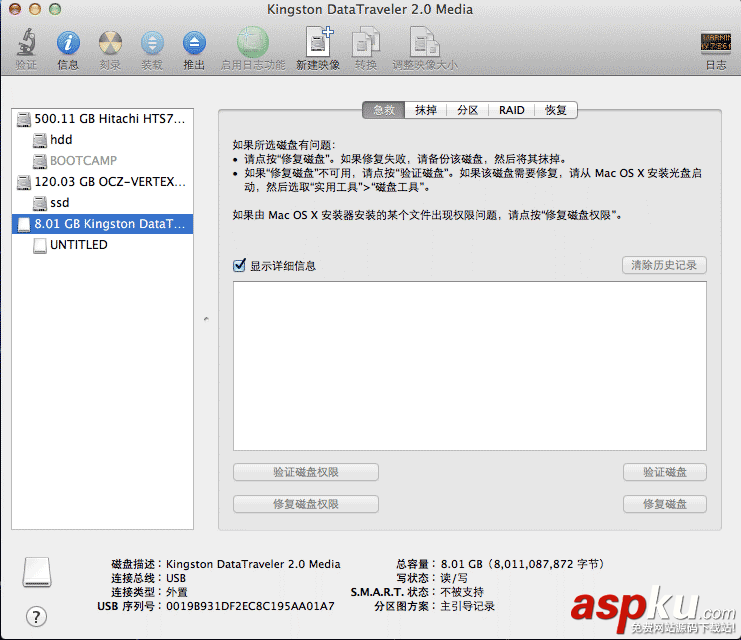This screenshot has height=640, width=741.
Task: Select the 8.01 GB Kingston DataT disk
Action: (103, 224)
